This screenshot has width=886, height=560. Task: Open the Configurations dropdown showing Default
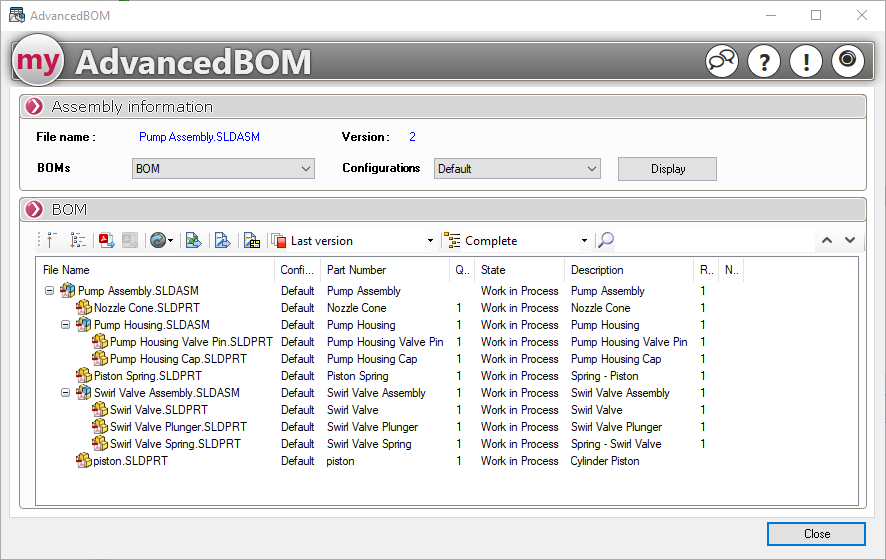pyautogui.click(x=516, y=169)
